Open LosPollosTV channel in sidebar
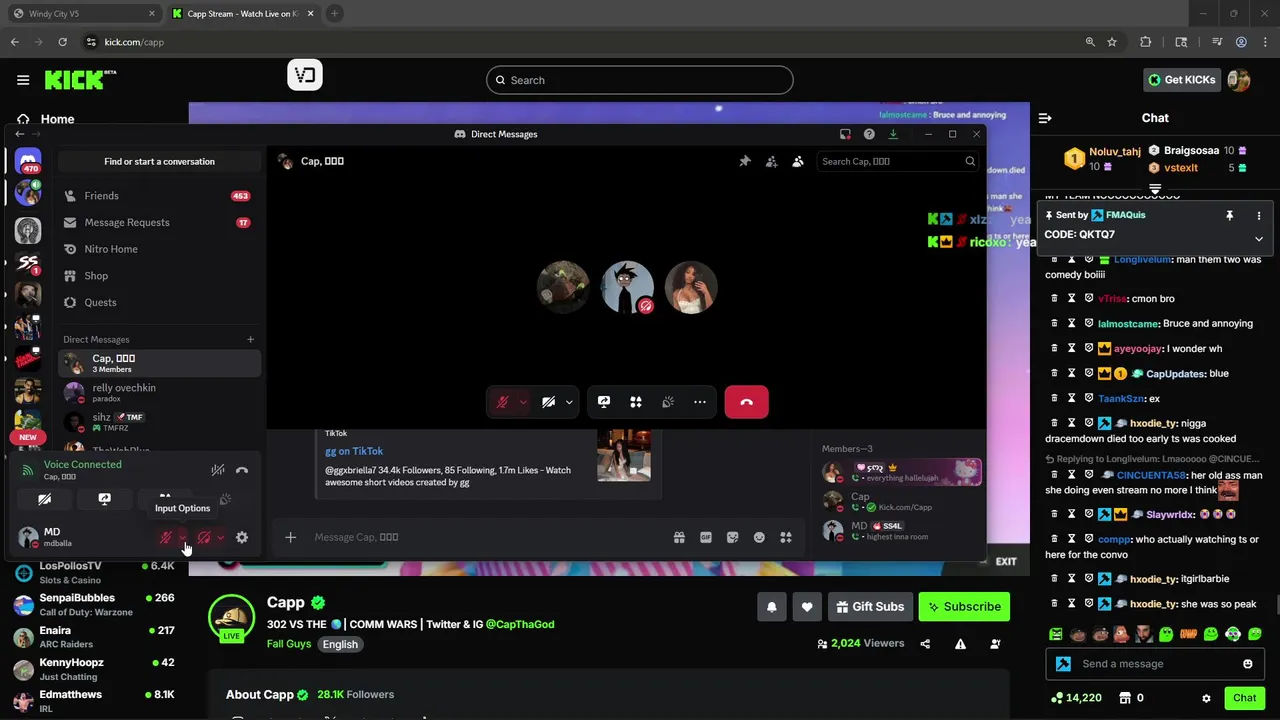1280x720 pixels. [x=95, y=572]
